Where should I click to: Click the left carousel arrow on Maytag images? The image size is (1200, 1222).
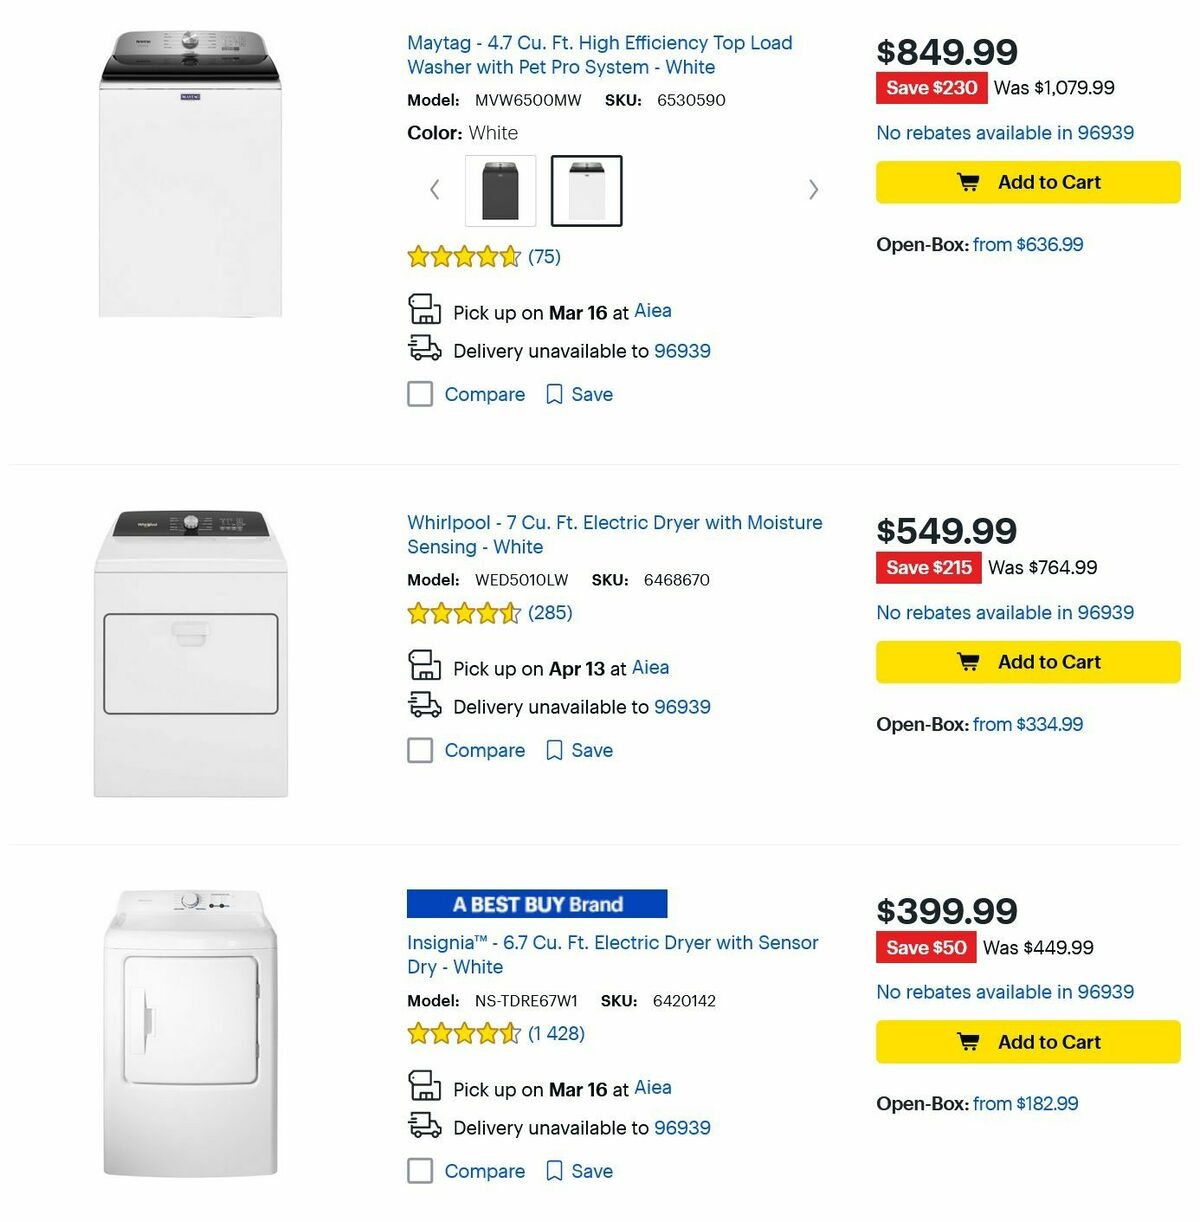(x=434, y=189)
